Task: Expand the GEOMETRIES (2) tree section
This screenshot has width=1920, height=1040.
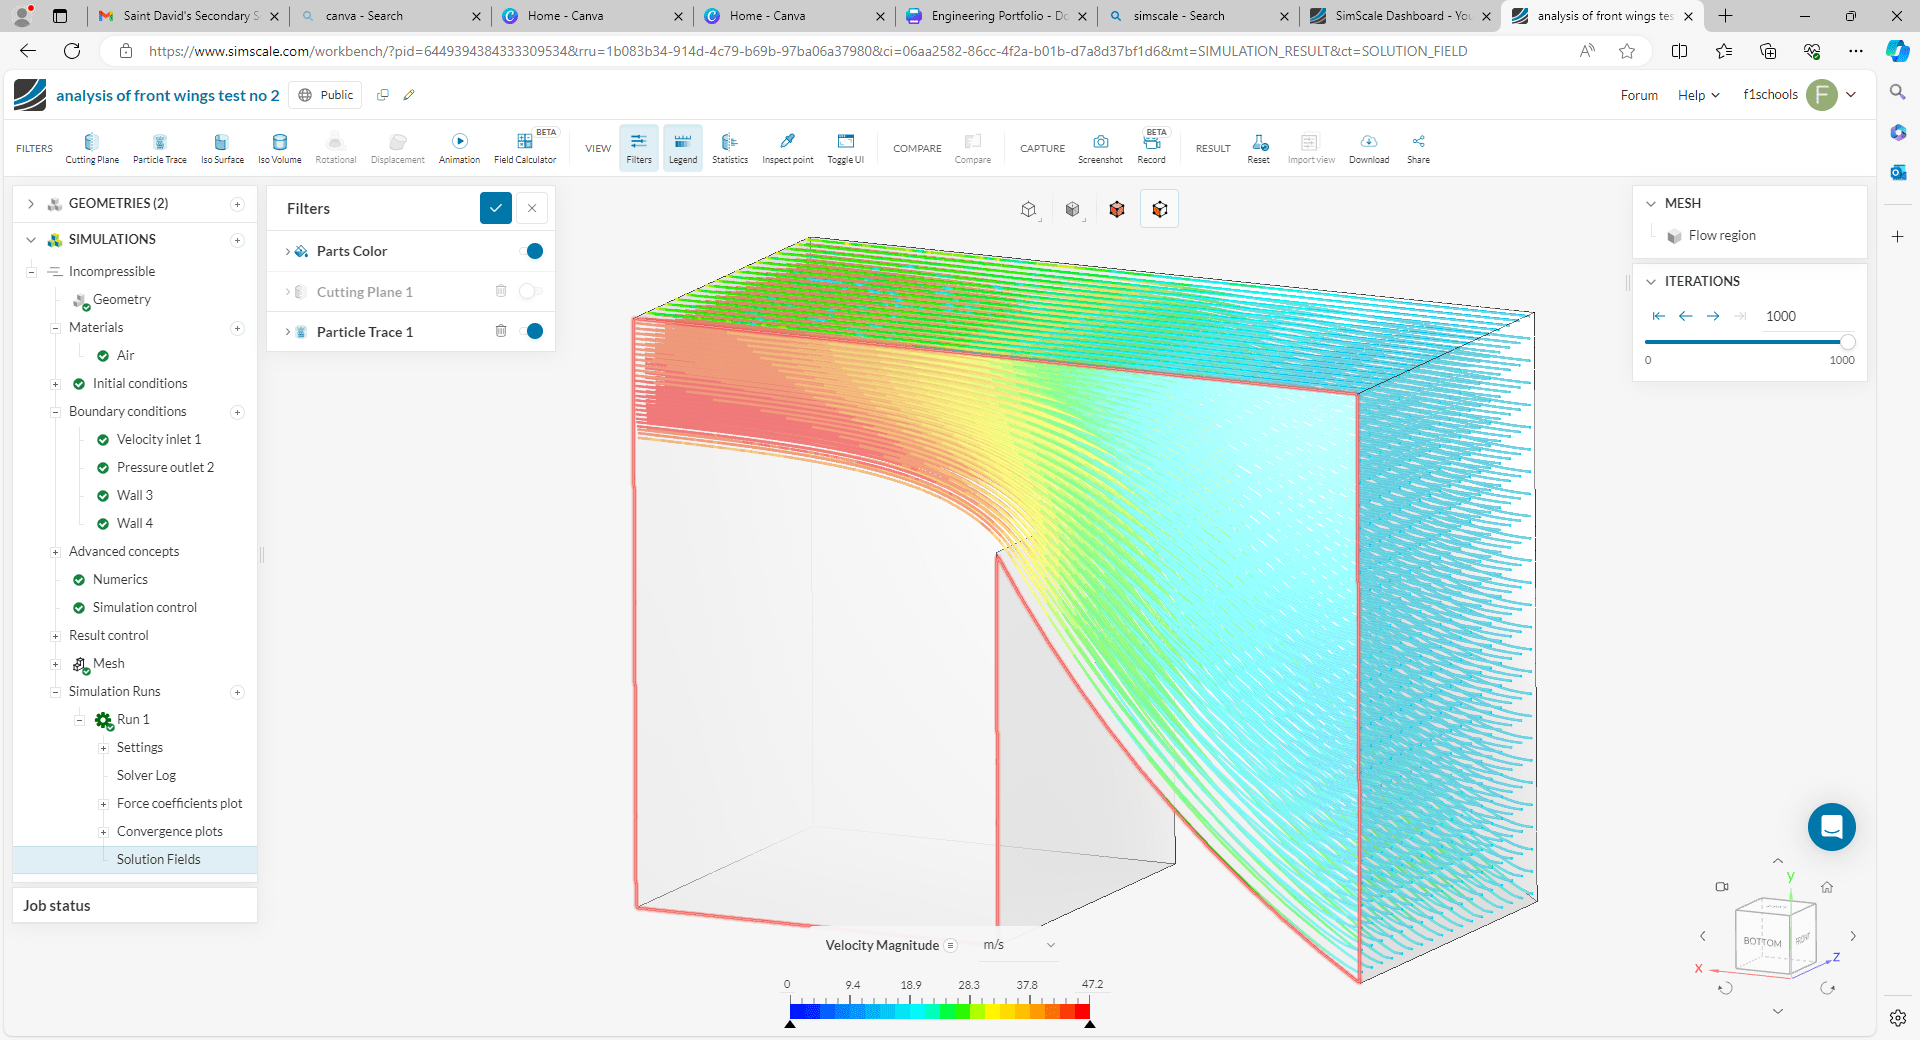Action: (31, 204)
